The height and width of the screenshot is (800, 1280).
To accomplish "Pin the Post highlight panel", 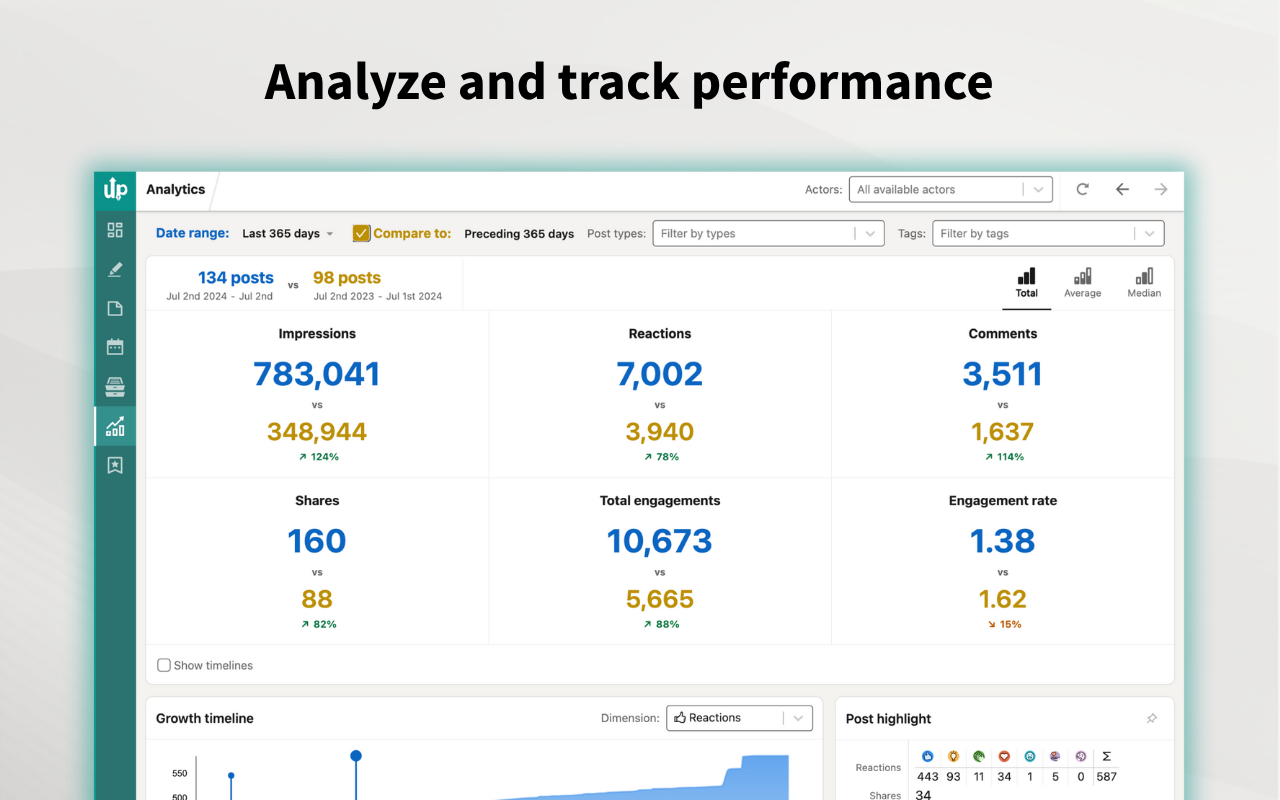I will [x=1152, y=719].
